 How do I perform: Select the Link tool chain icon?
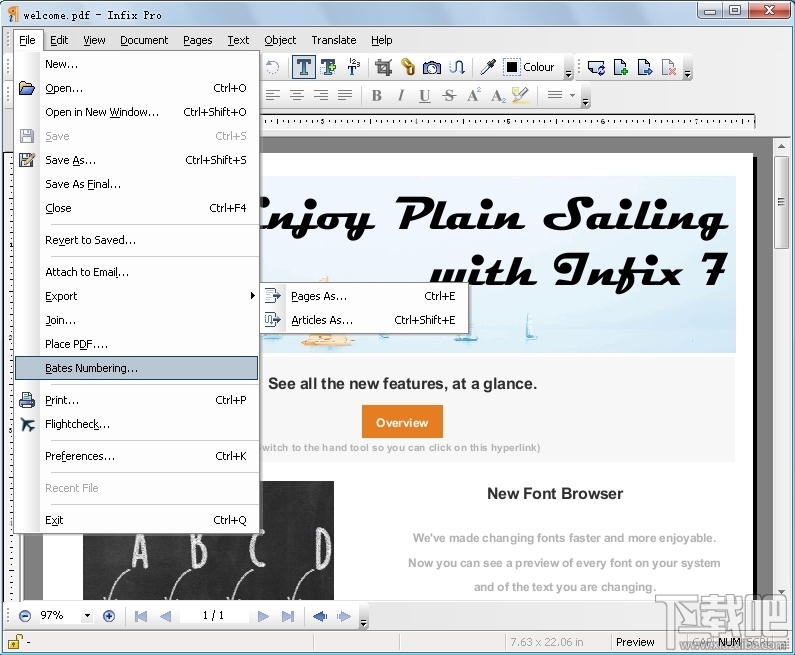[408, 67]
